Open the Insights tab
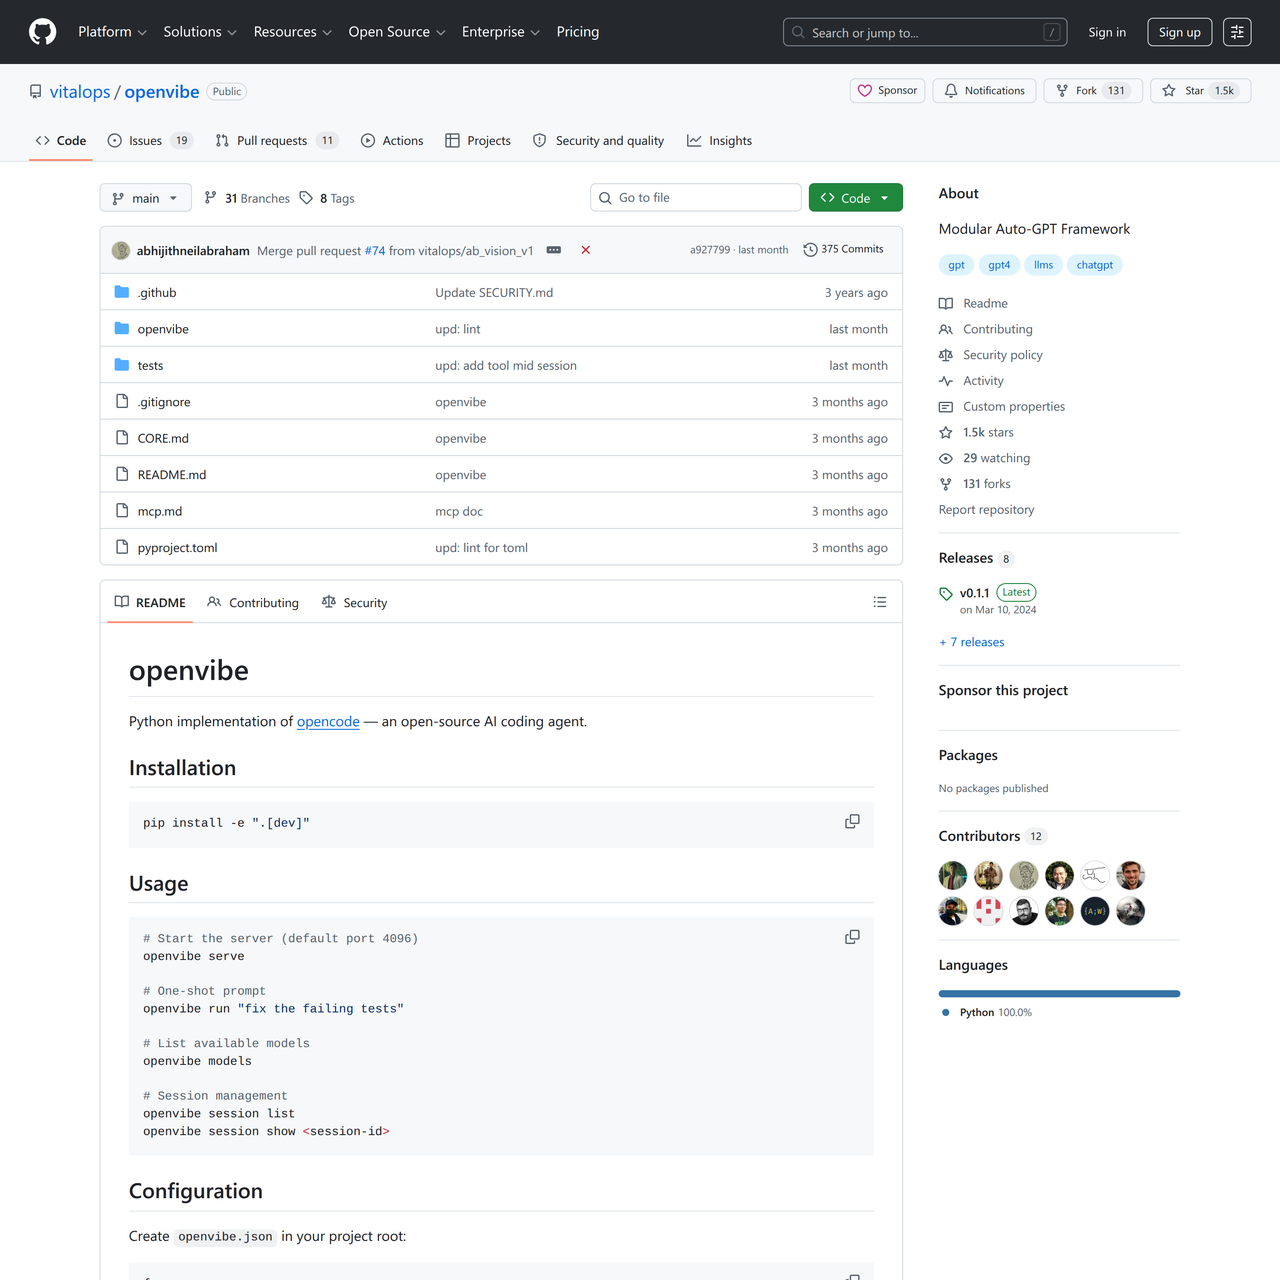Screen dimensions: 1280x1280 coord(720,141)
